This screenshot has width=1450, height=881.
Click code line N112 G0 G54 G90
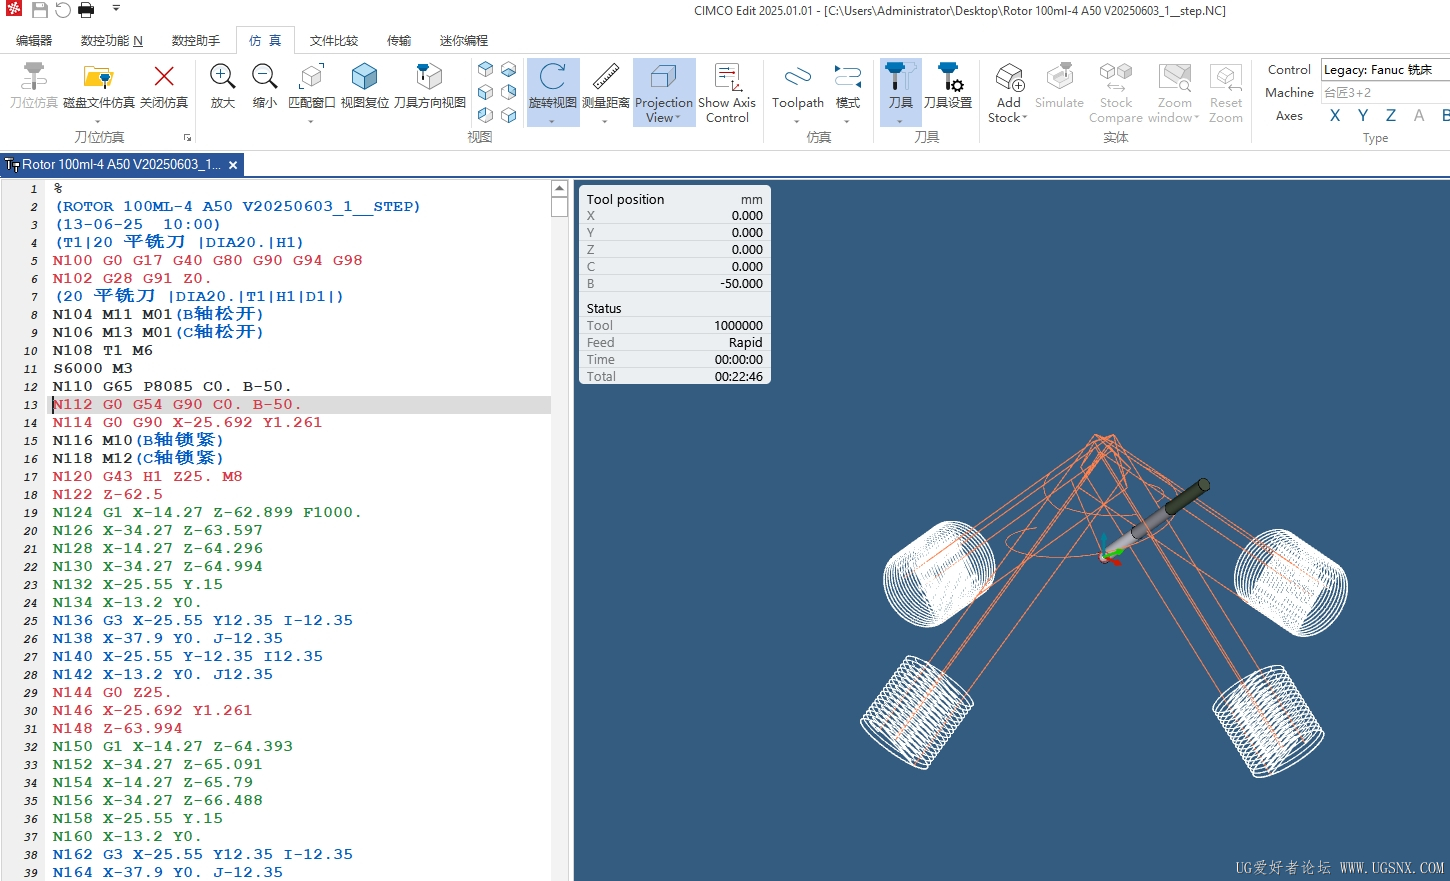(x=177, y=405)
